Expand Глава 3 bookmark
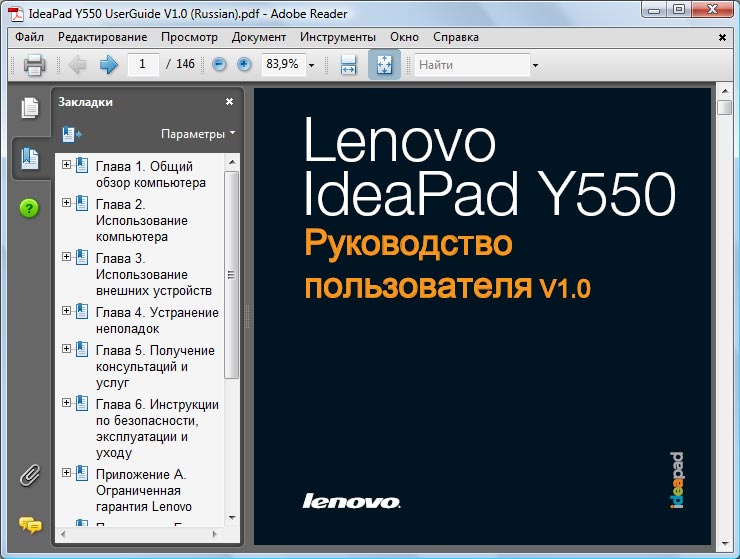 coord(67,257)
